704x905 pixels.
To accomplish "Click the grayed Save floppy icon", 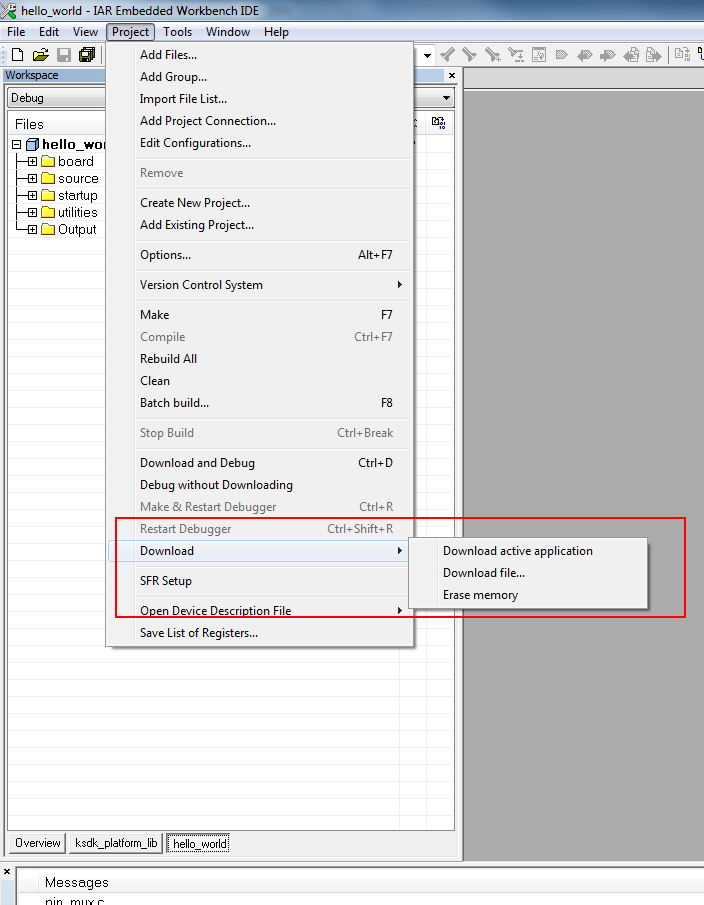I will tap(63, 55).
